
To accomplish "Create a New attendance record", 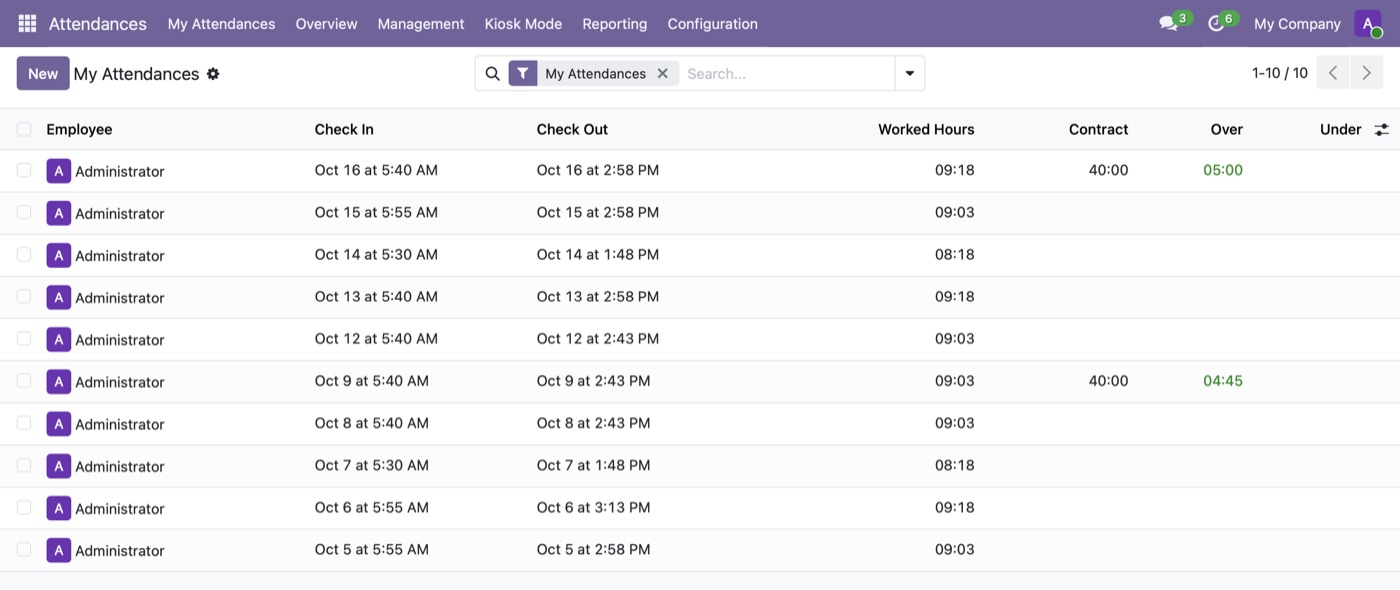I will pyautogui.click(x=43, y=73).
